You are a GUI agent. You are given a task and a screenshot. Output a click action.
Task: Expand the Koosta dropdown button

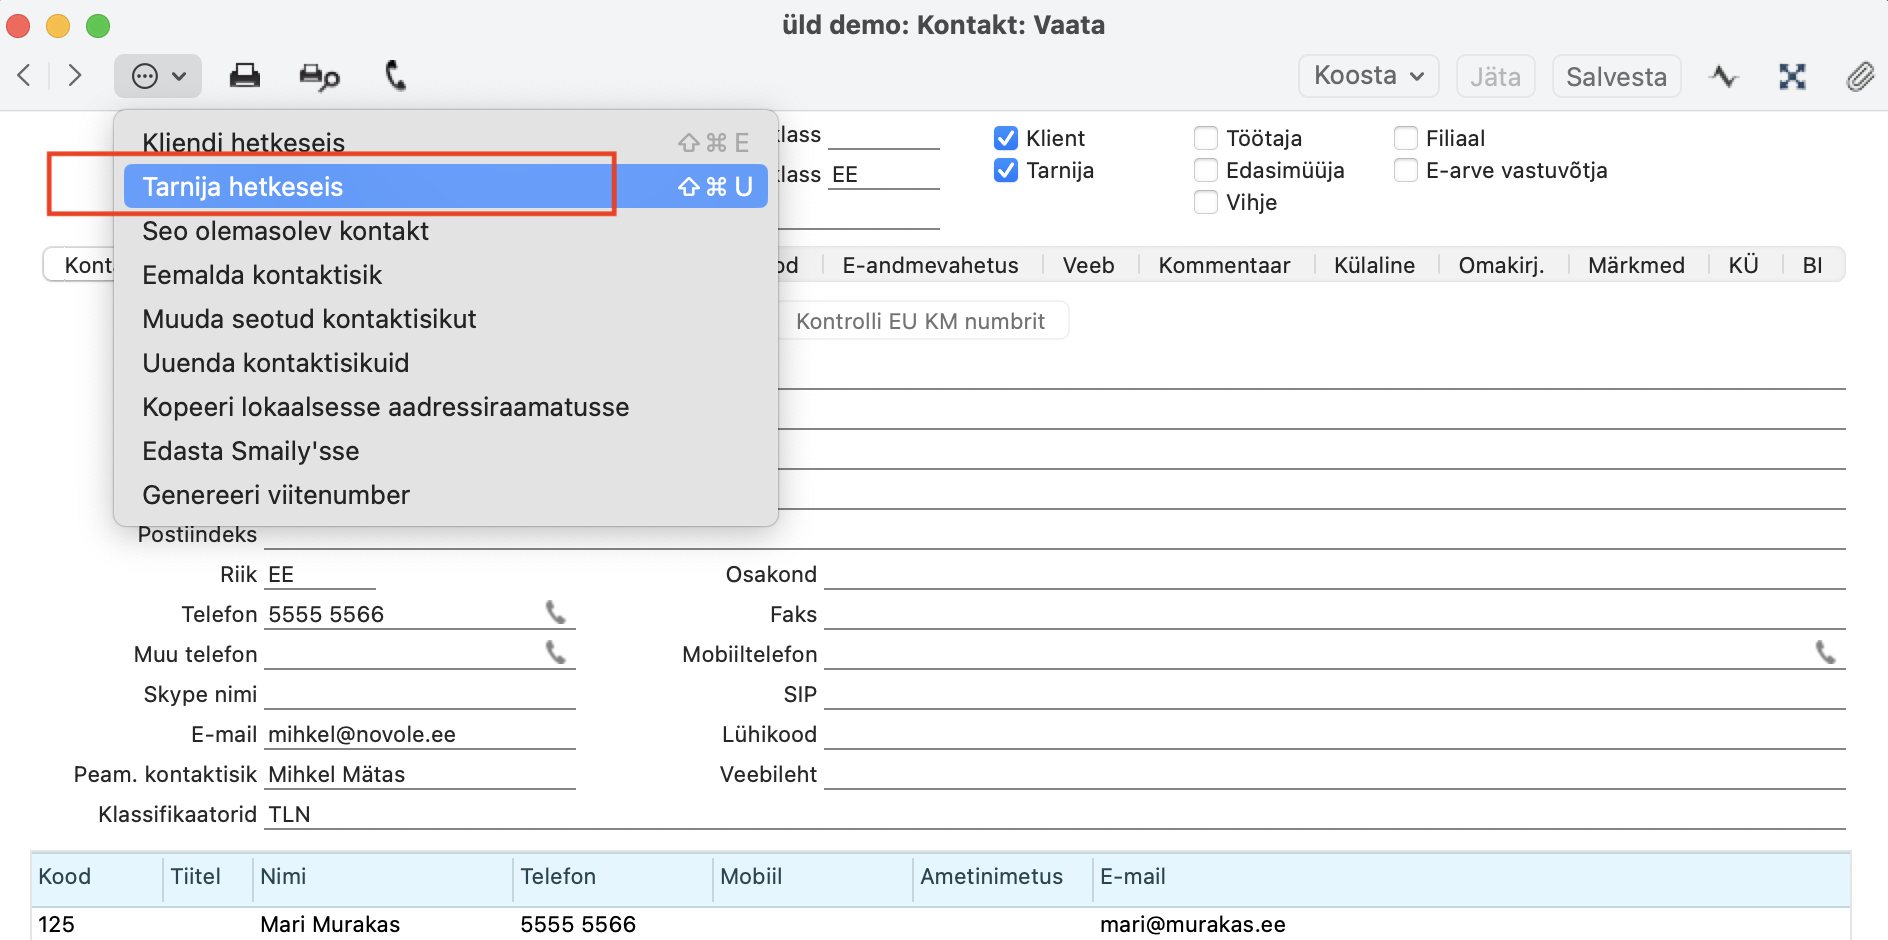pyautogui.click(x=1368, y=76)
